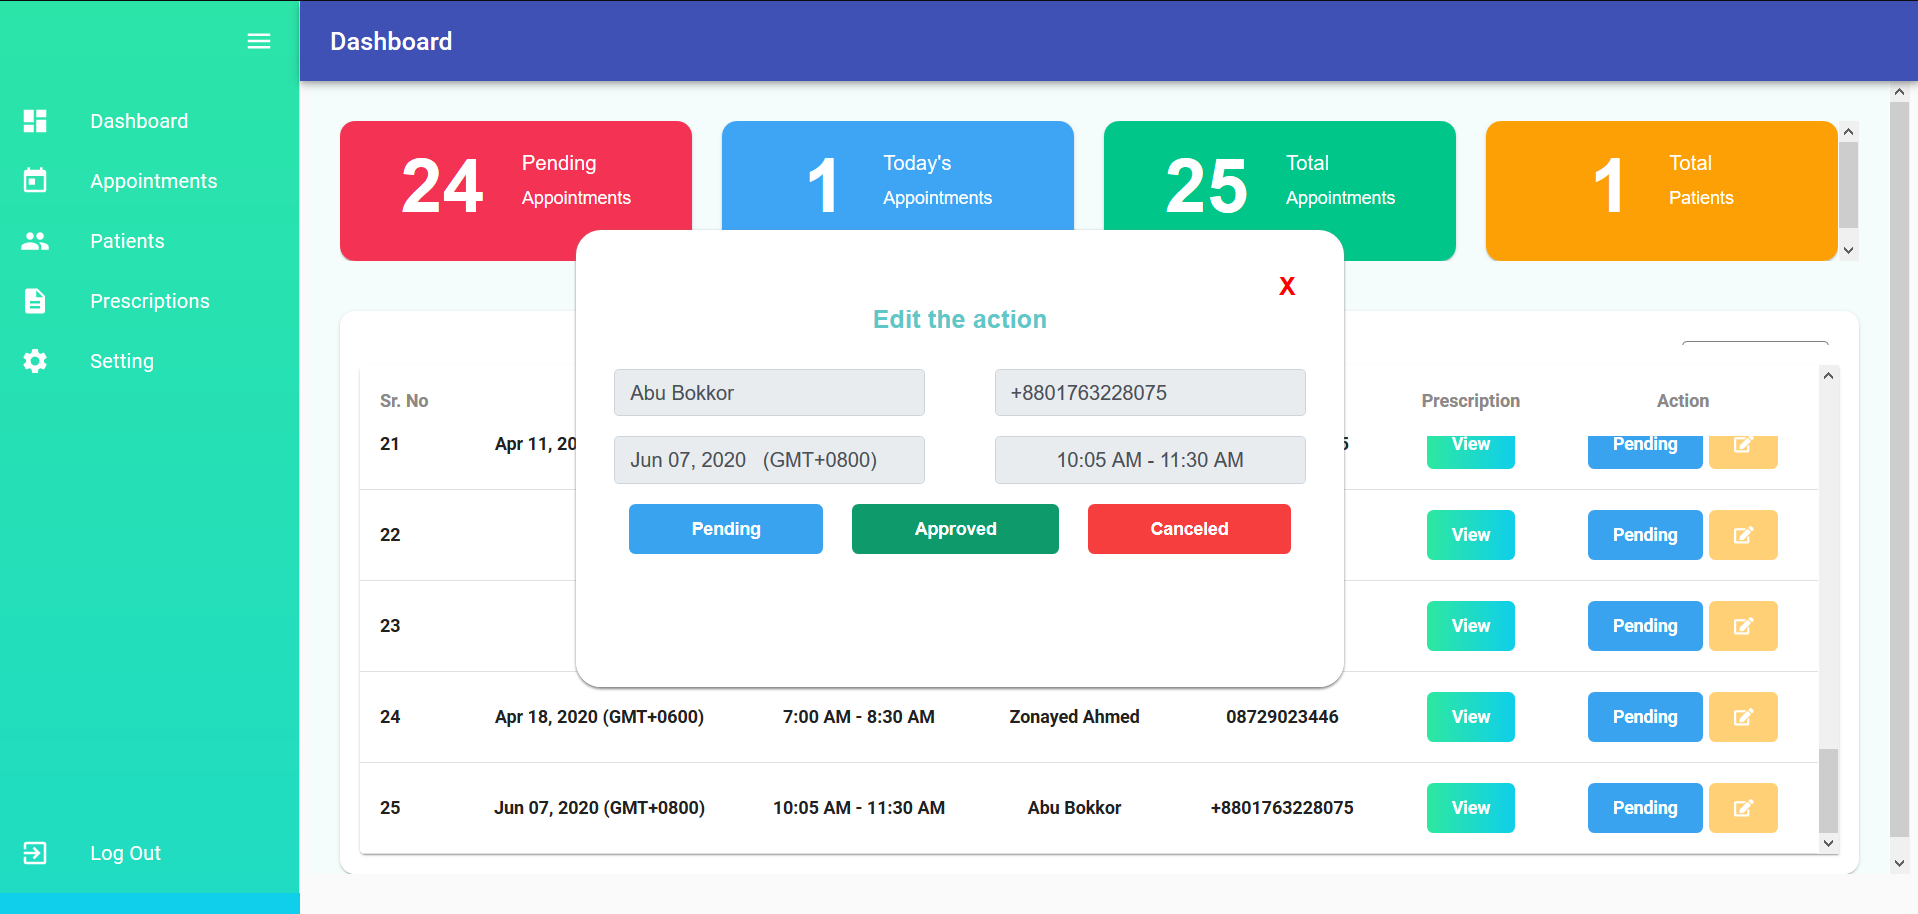This screenshot has width=1918, height=914.
Task: Toggle the hamburger menu icon
Action: [x=259, y=41]
